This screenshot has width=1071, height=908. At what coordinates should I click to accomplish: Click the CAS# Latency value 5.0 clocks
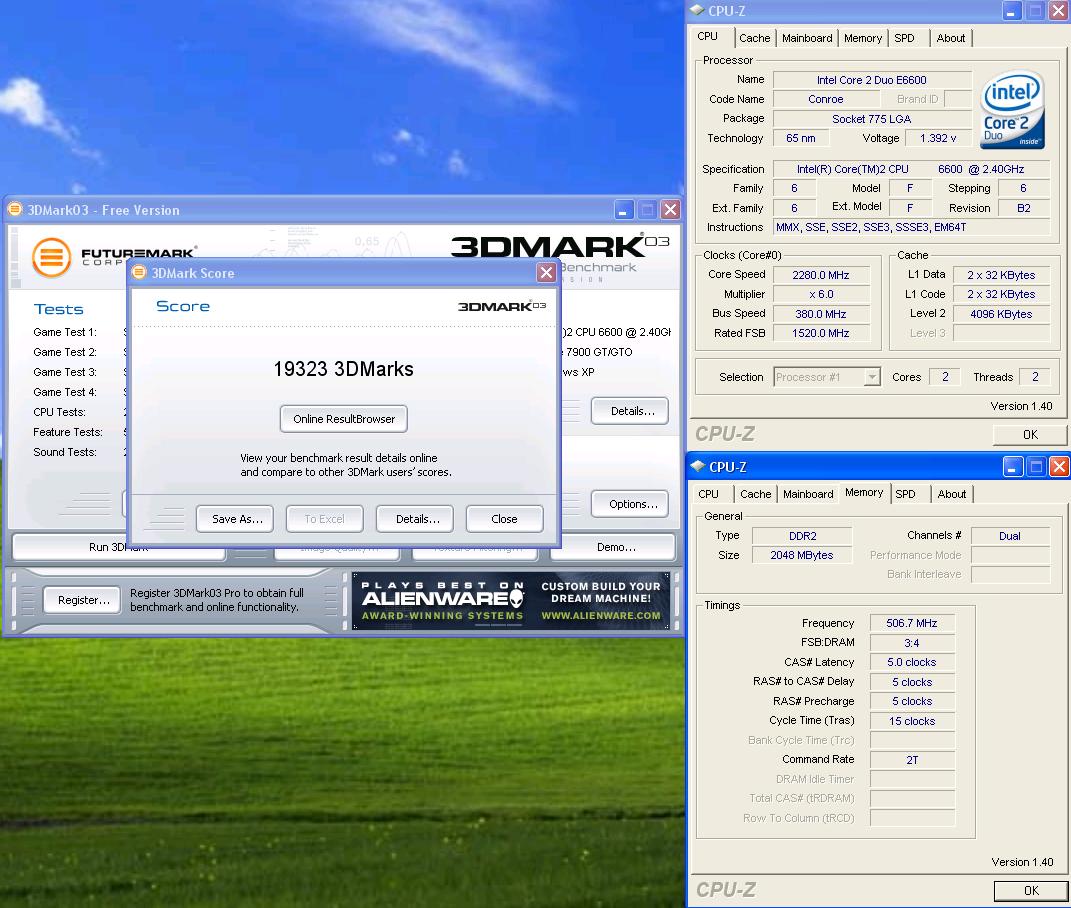(912, 662)
